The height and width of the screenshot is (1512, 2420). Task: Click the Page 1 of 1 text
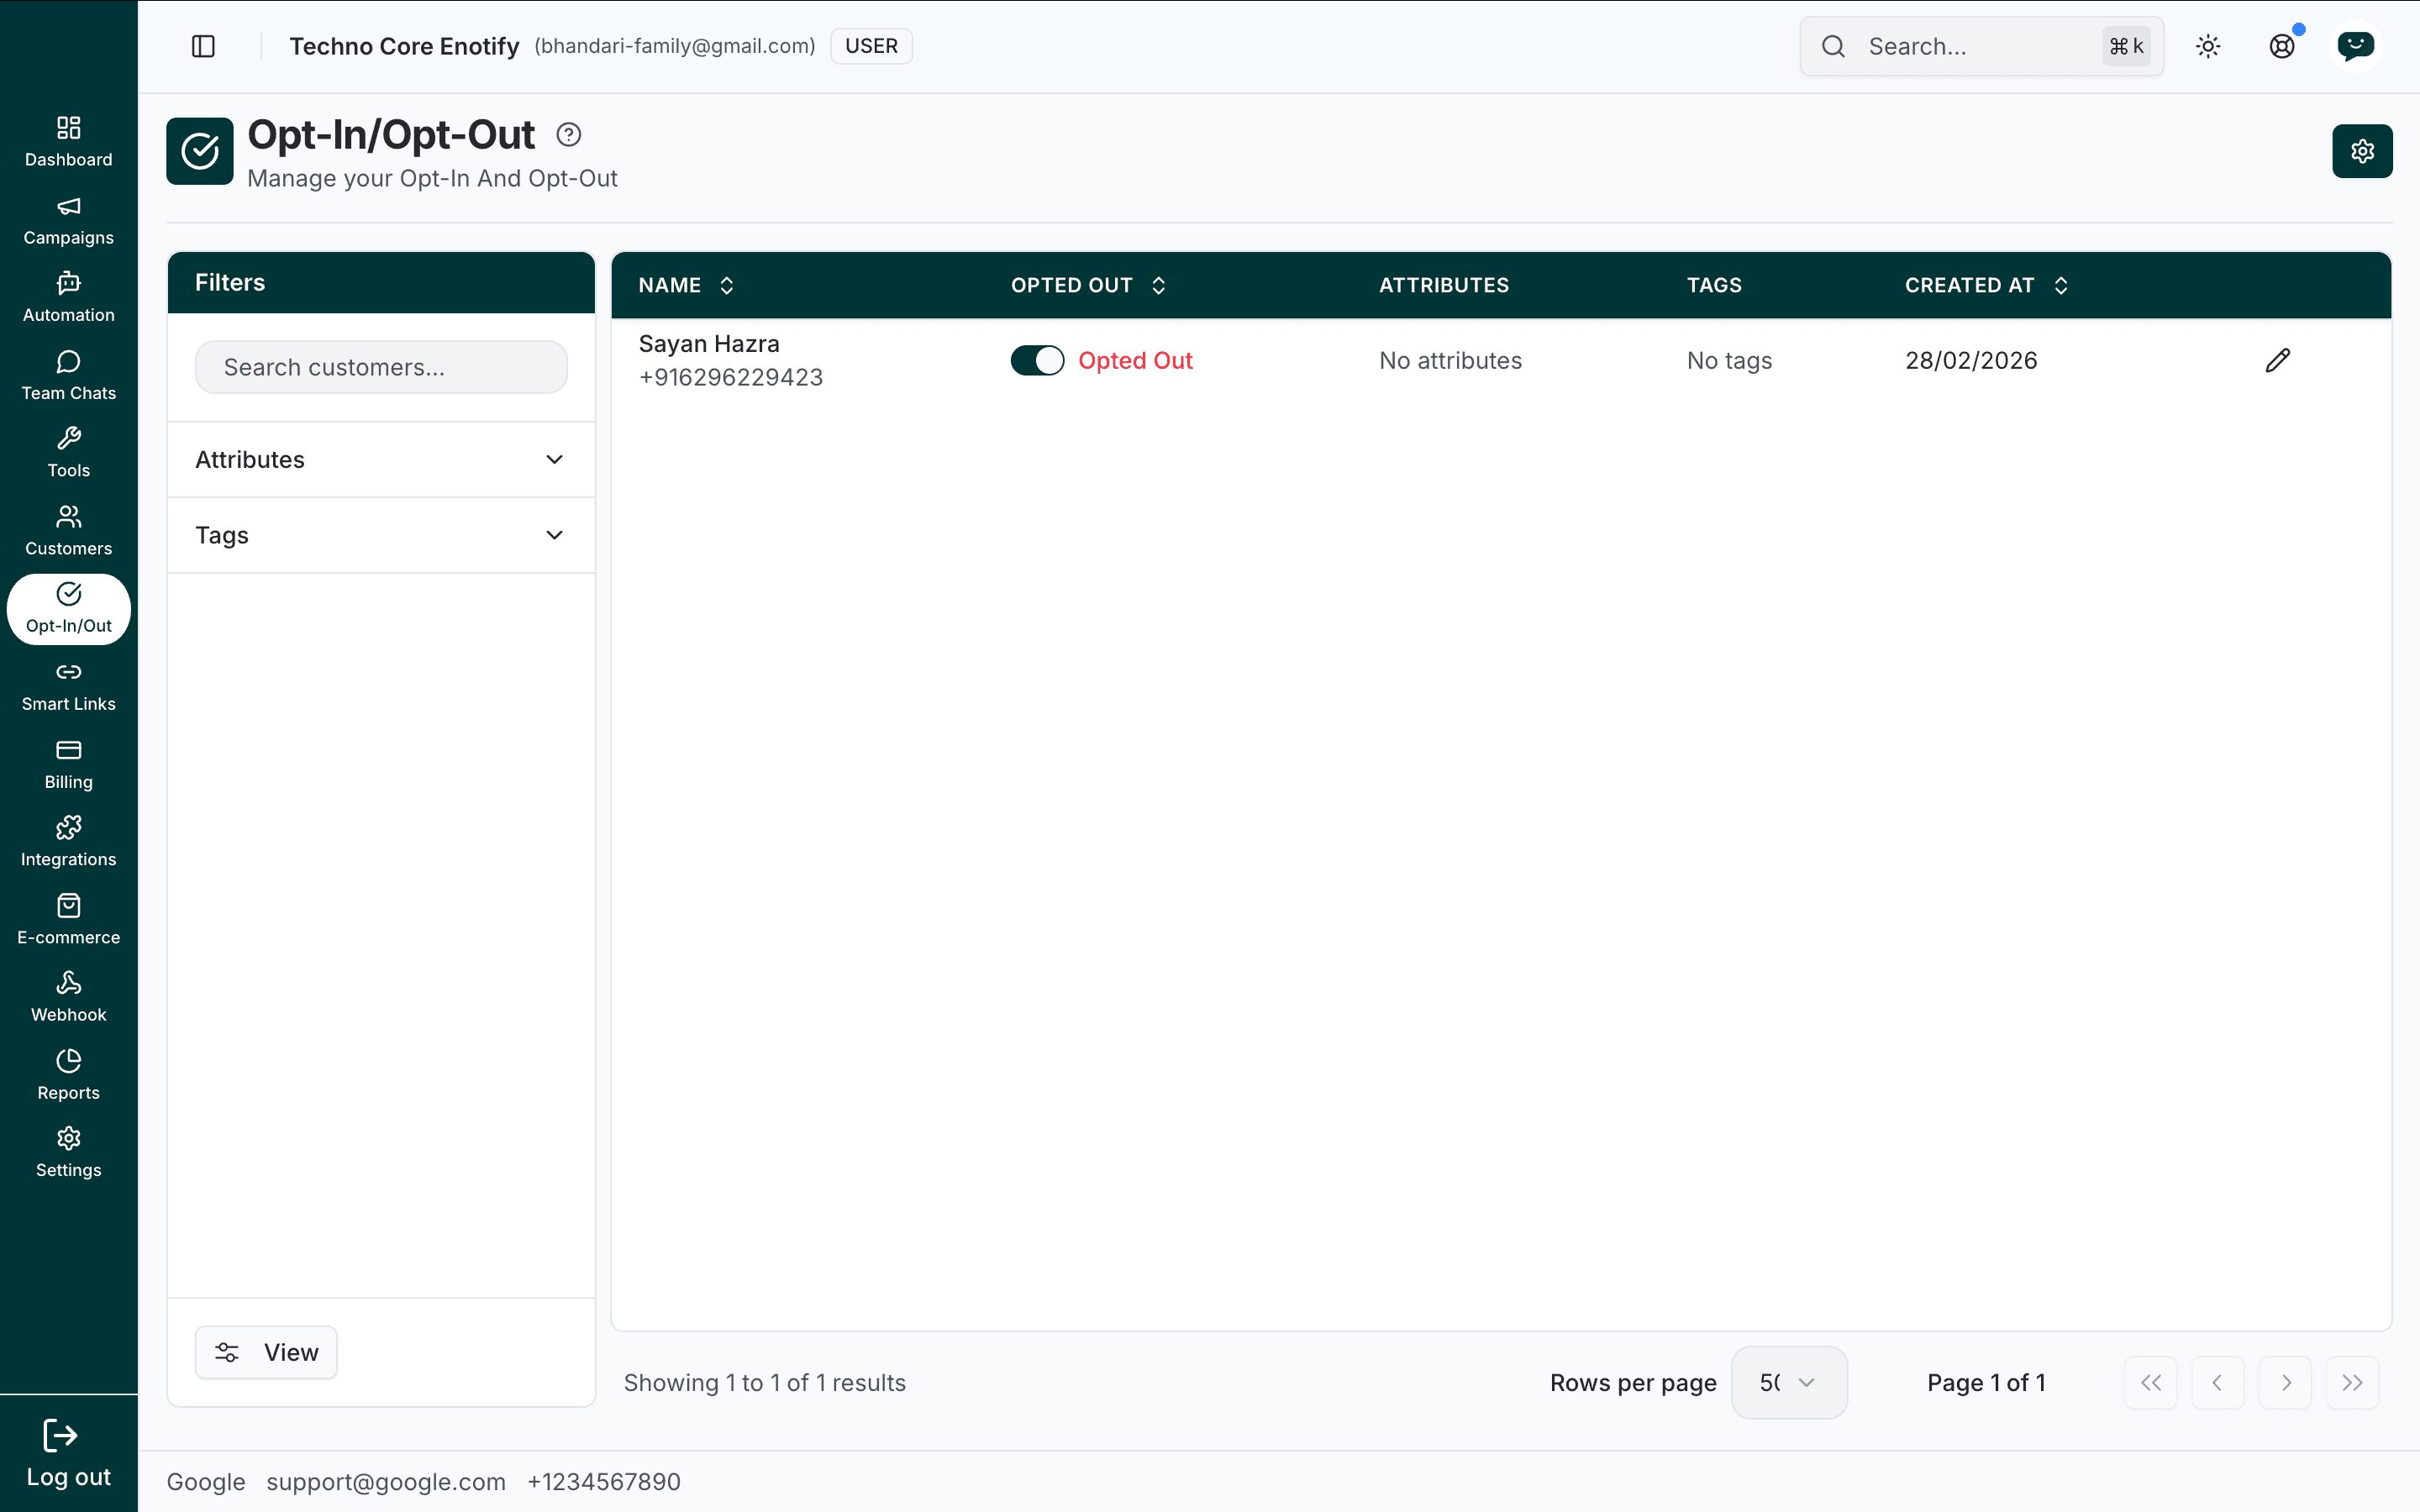point(1986,1382)
